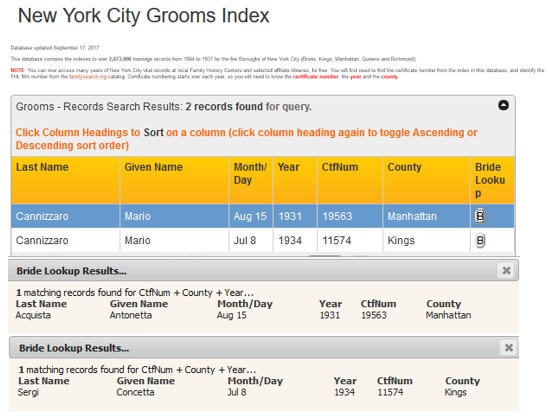Image resolution: width=551 pixels, height=418 pixels.
Task: Click the second Bride Lookup Results header bar
Action: click(x=264, y=348)
